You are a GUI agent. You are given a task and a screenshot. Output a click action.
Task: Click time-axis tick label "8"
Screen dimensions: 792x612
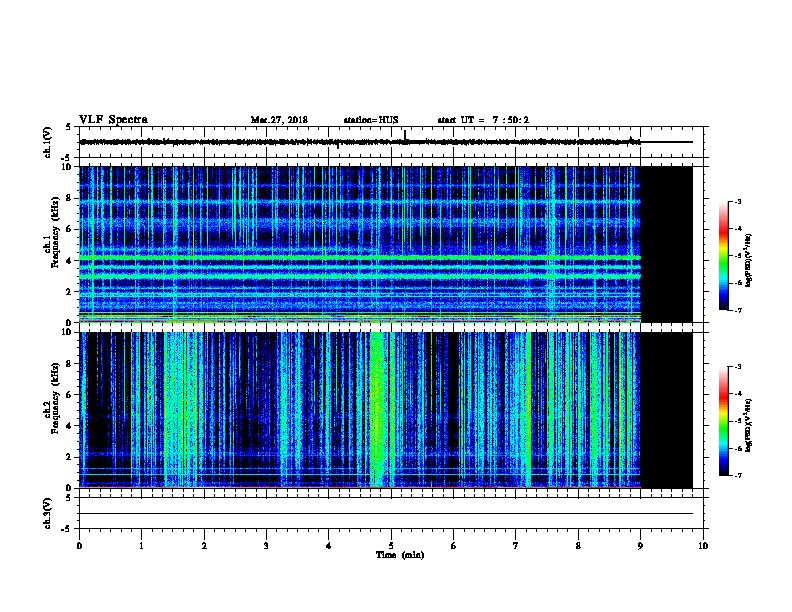pyautogui.click(x=578, y=546)
